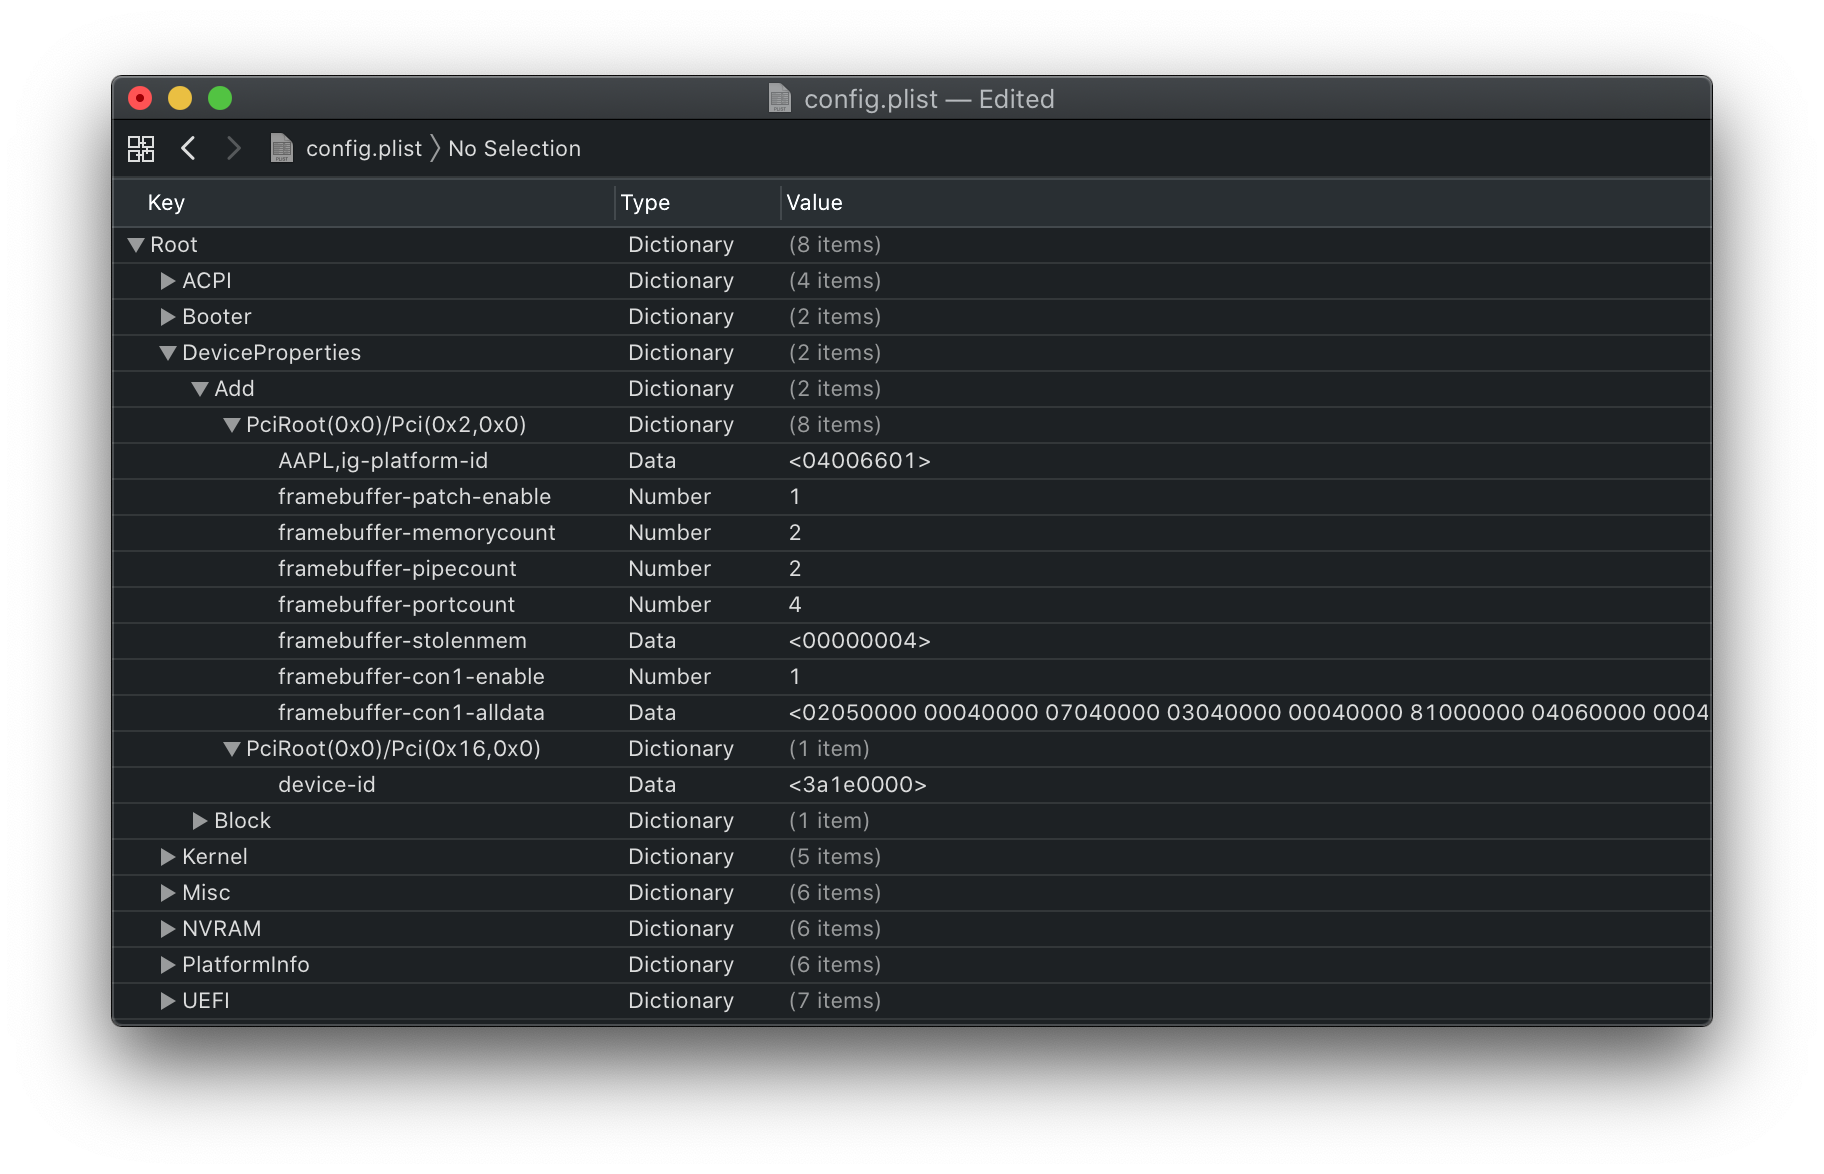The height and width of the screenshot is (1174, 1824).
Task: Click the Dictionary type of the Kernel row
Action: [680, 856]
